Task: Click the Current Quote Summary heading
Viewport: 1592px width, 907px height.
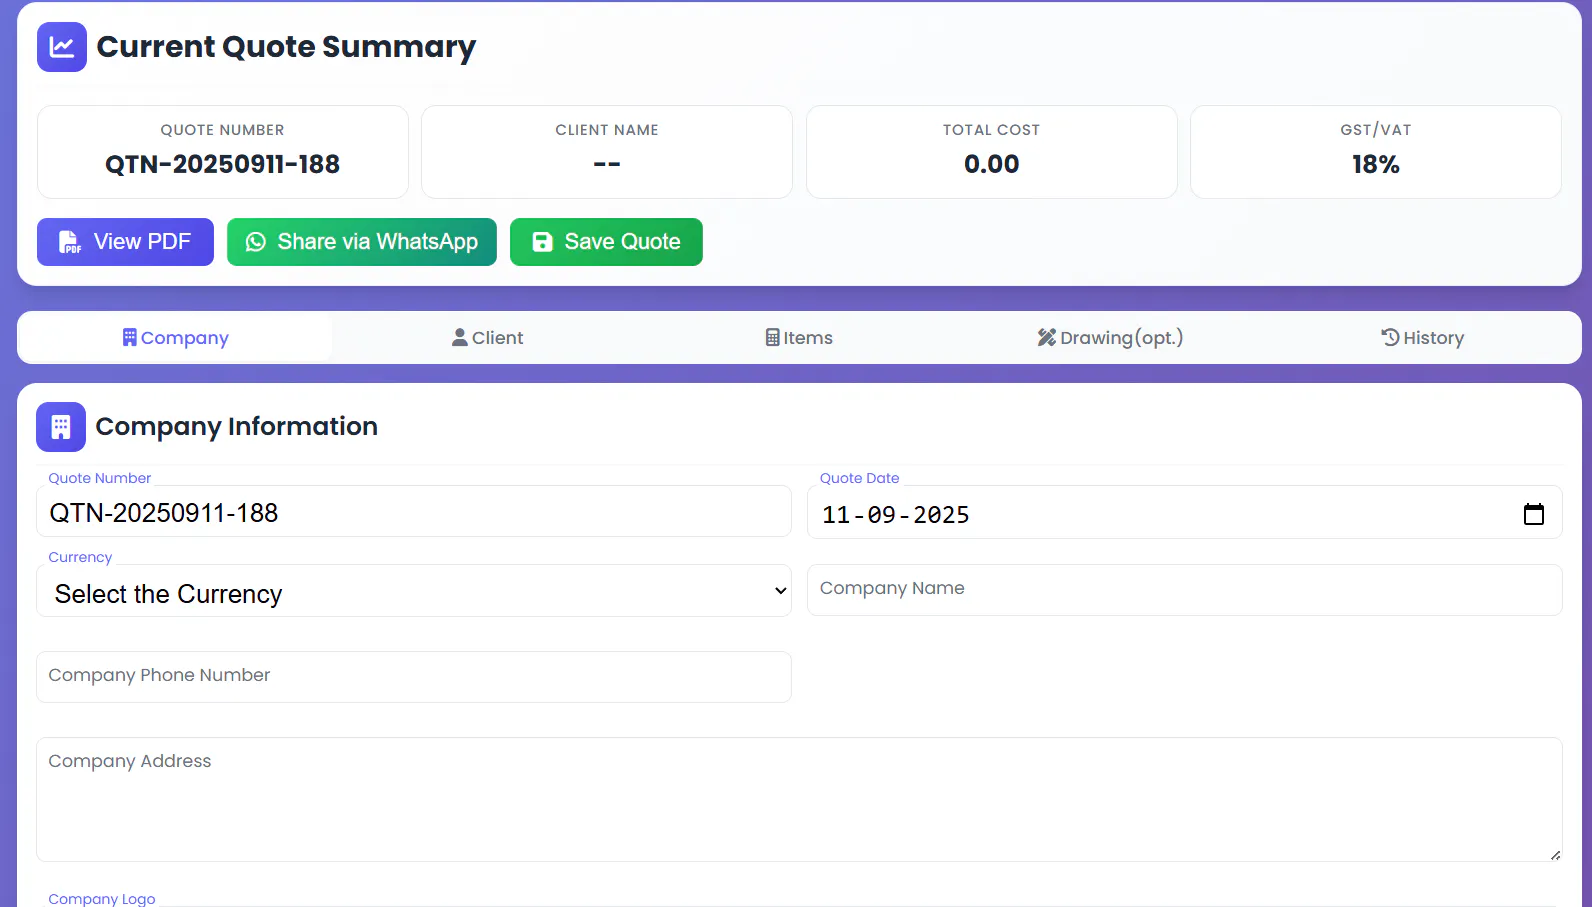Action: click(286, 47)
